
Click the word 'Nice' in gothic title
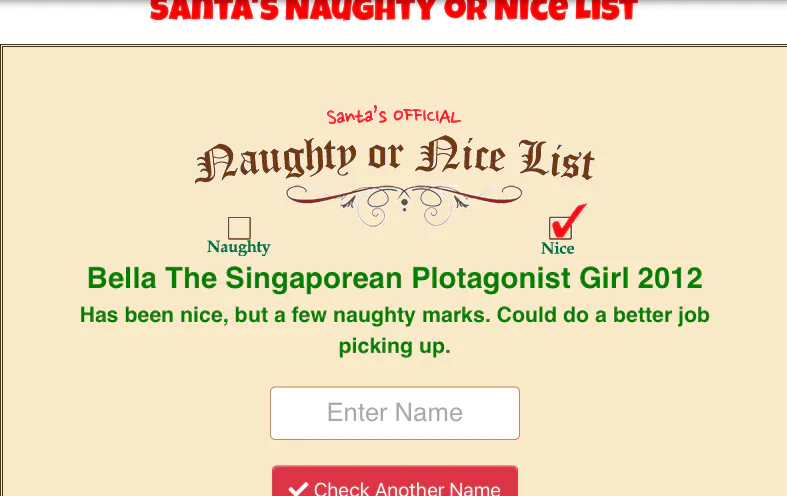pos(461,155)
